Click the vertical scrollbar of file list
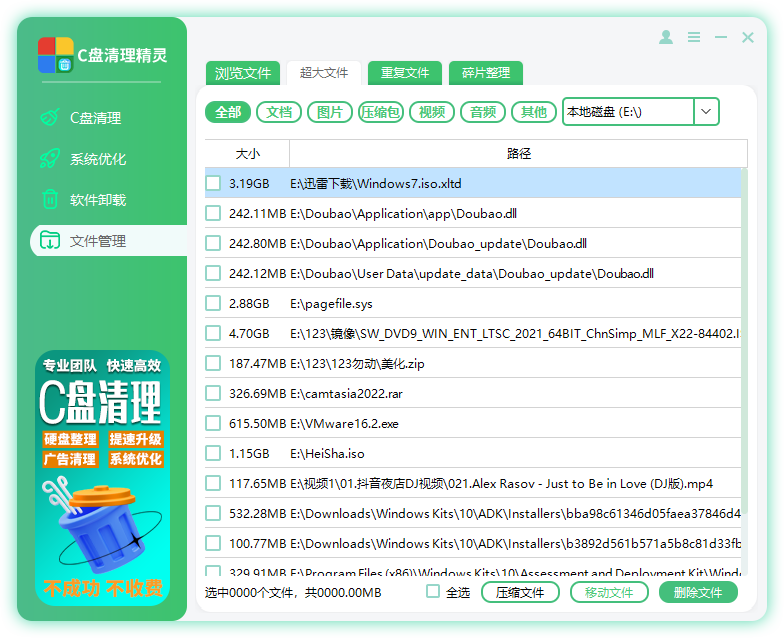Screen dimensions: 784x638 click(x=743, y=300)
